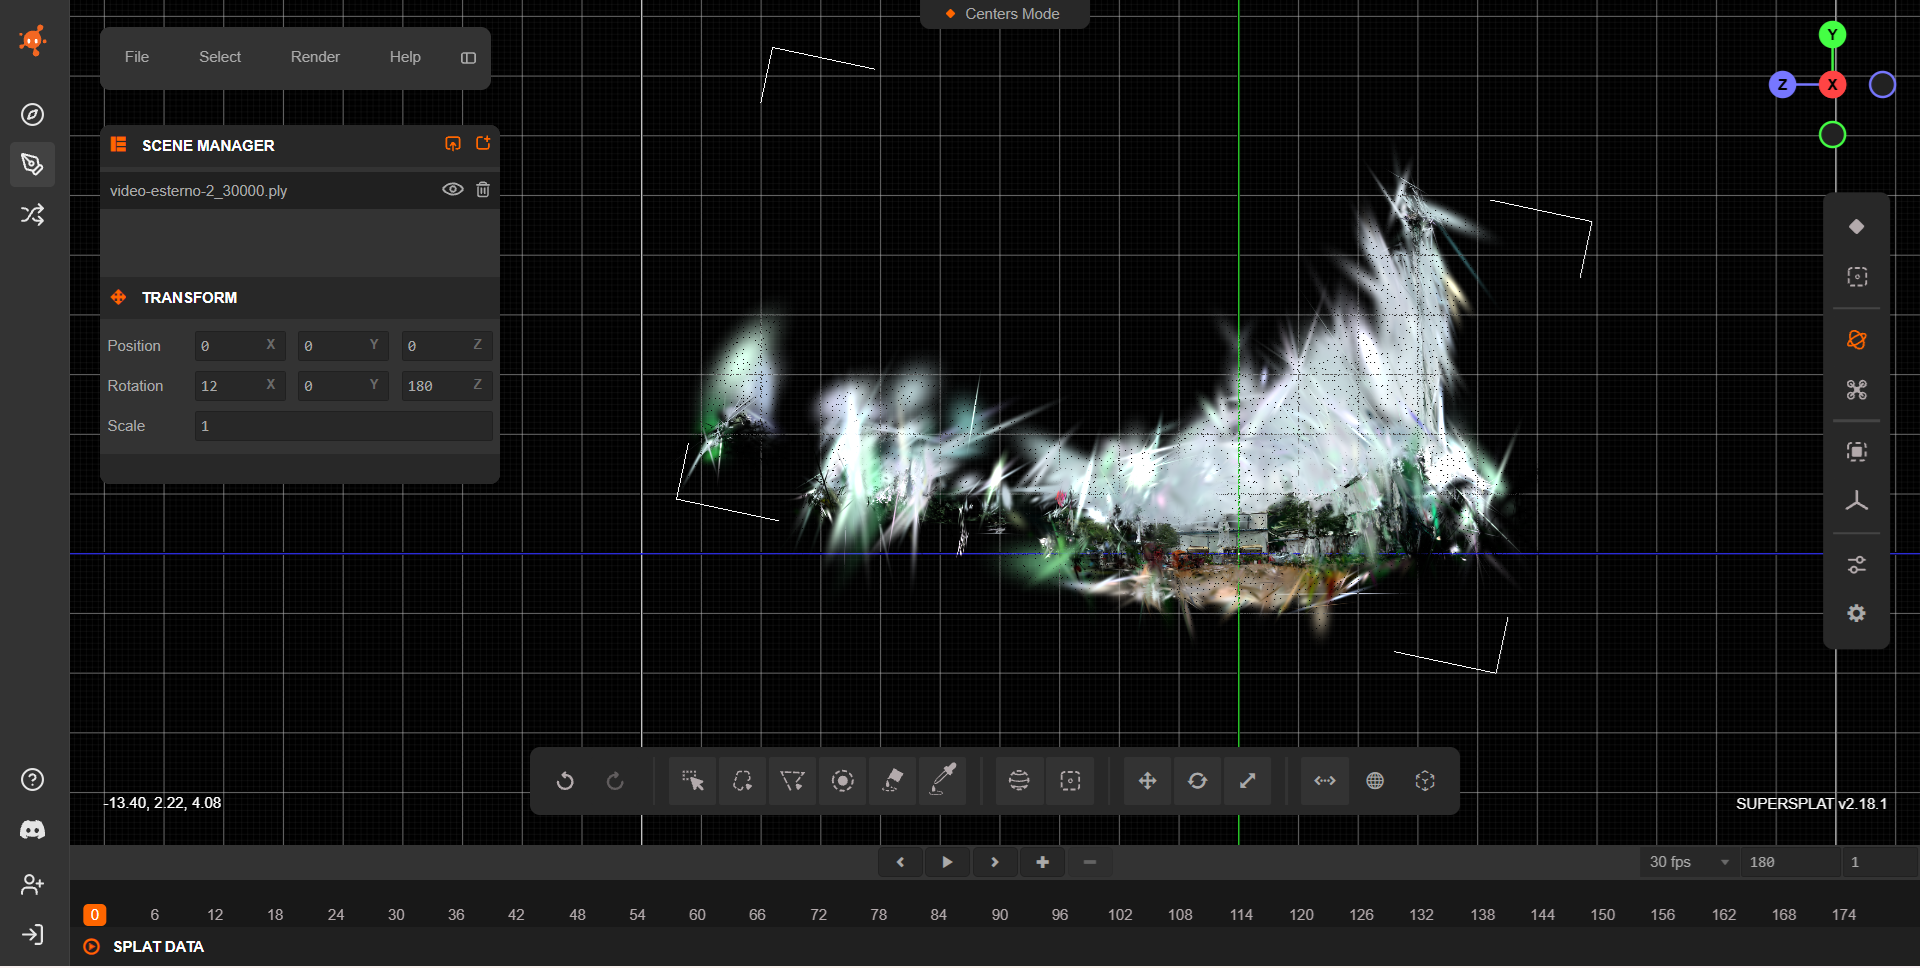Screen dimensions: 1920x968
Task: Open the Render menu
Action: tap(315, 57)
